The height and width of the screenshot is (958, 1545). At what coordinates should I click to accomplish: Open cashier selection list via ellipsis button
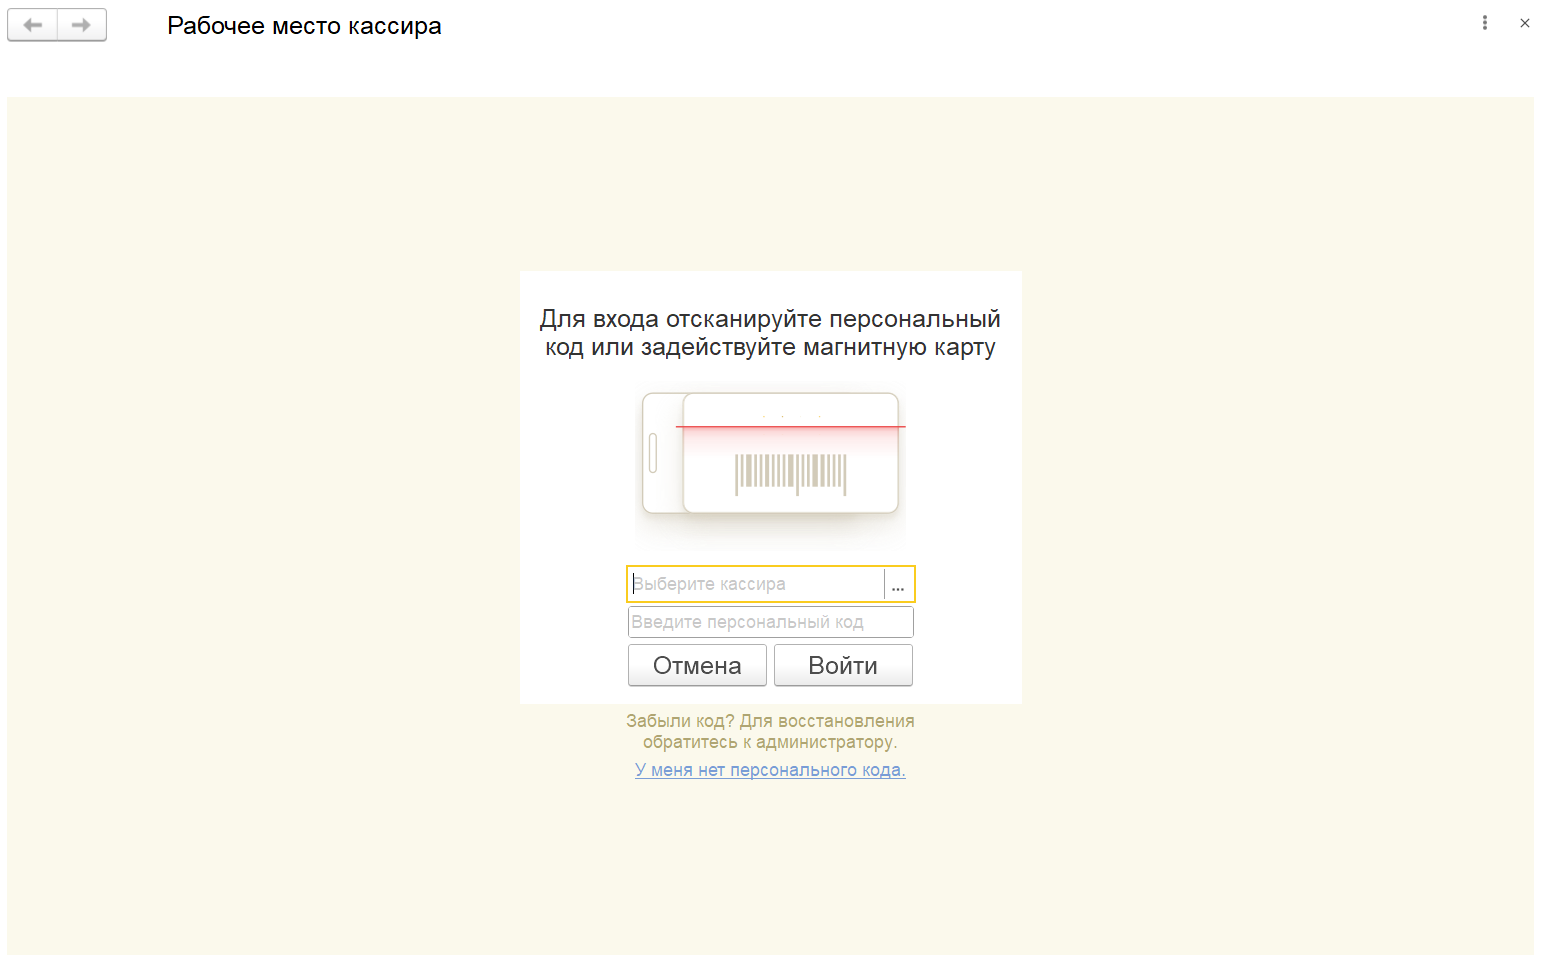pyautogui.click(x=898, y=584)
